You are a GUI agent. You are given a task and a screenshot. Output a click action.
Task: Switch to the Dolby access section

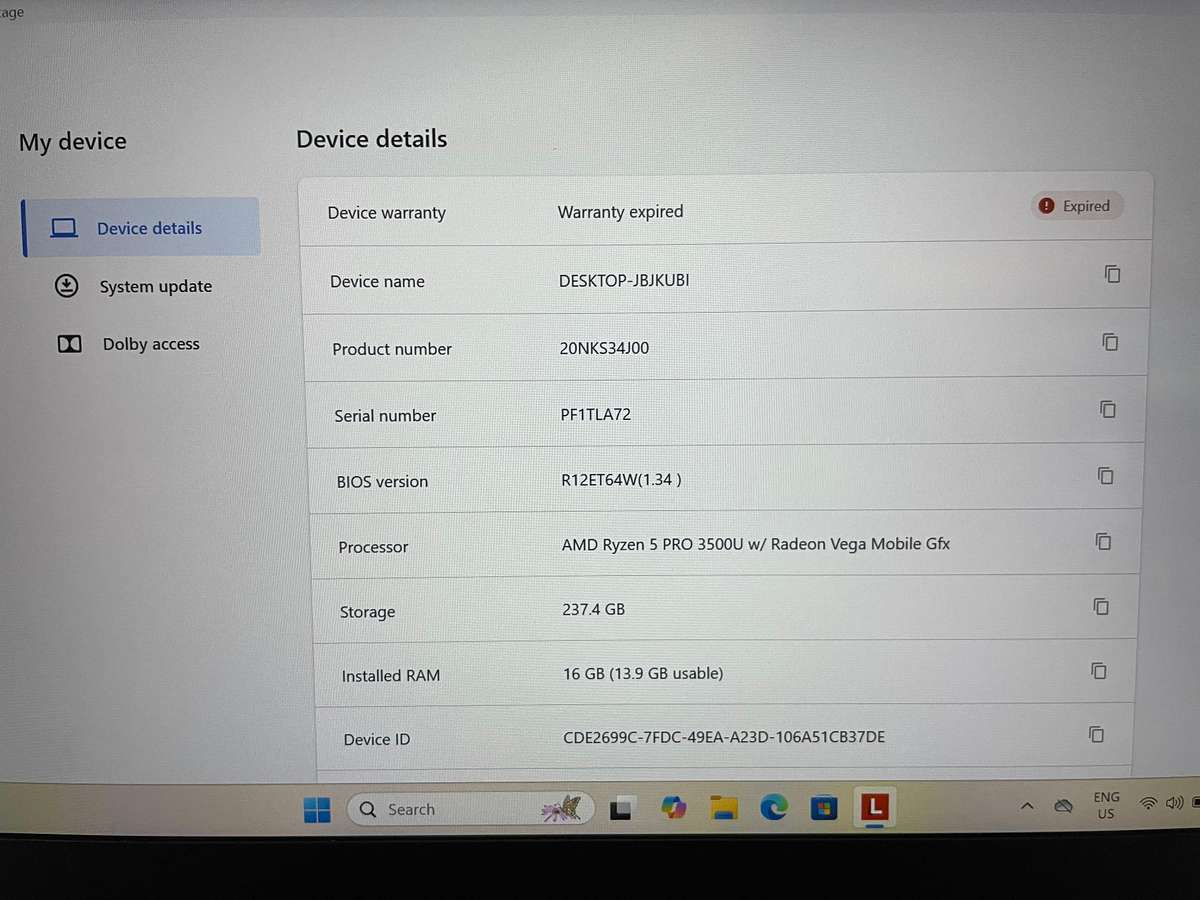[151, 344]
